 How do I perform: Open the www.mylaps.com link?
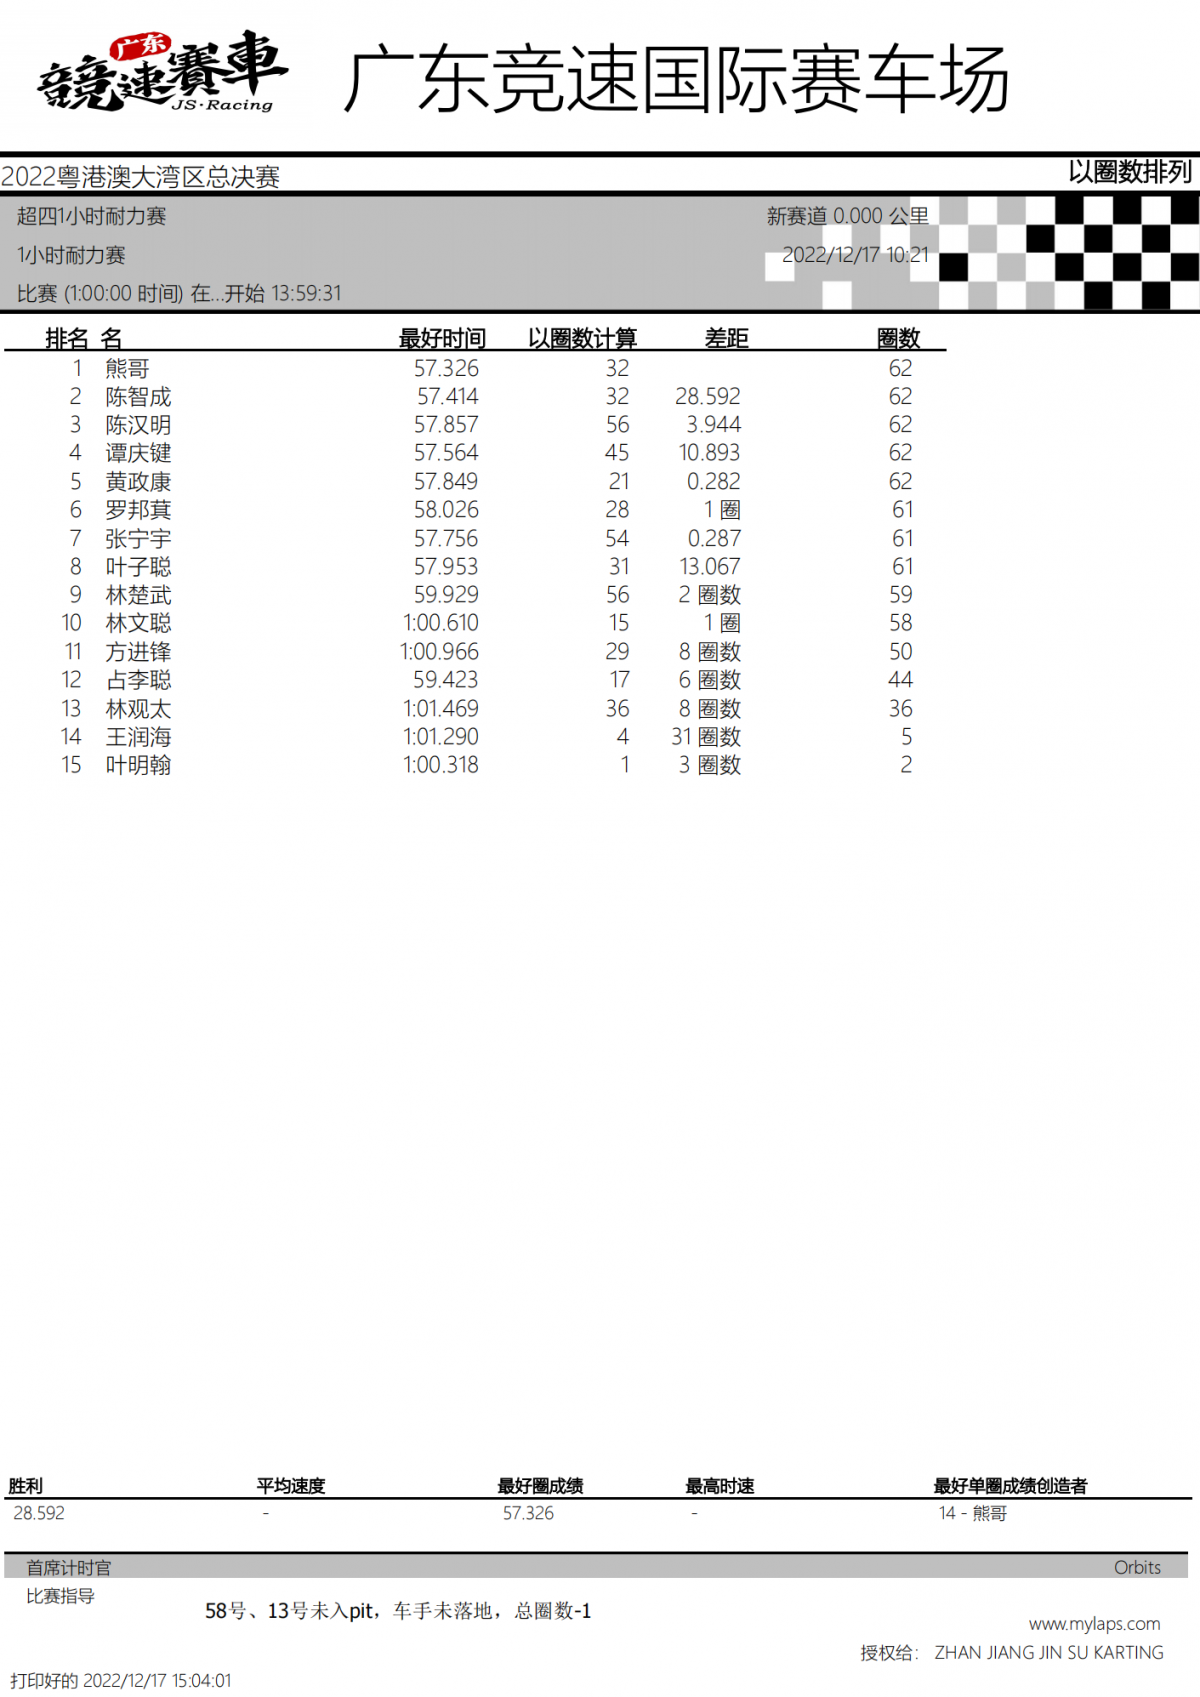(1094, 1624)
